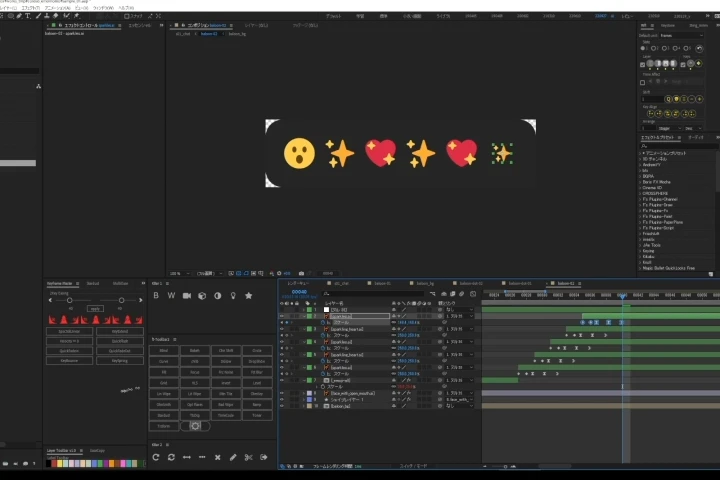Viewport: 720px width, 480px height.
Task: Switch to the baloon-dot-02 timeline tab
Action: [x=471, y=283]
